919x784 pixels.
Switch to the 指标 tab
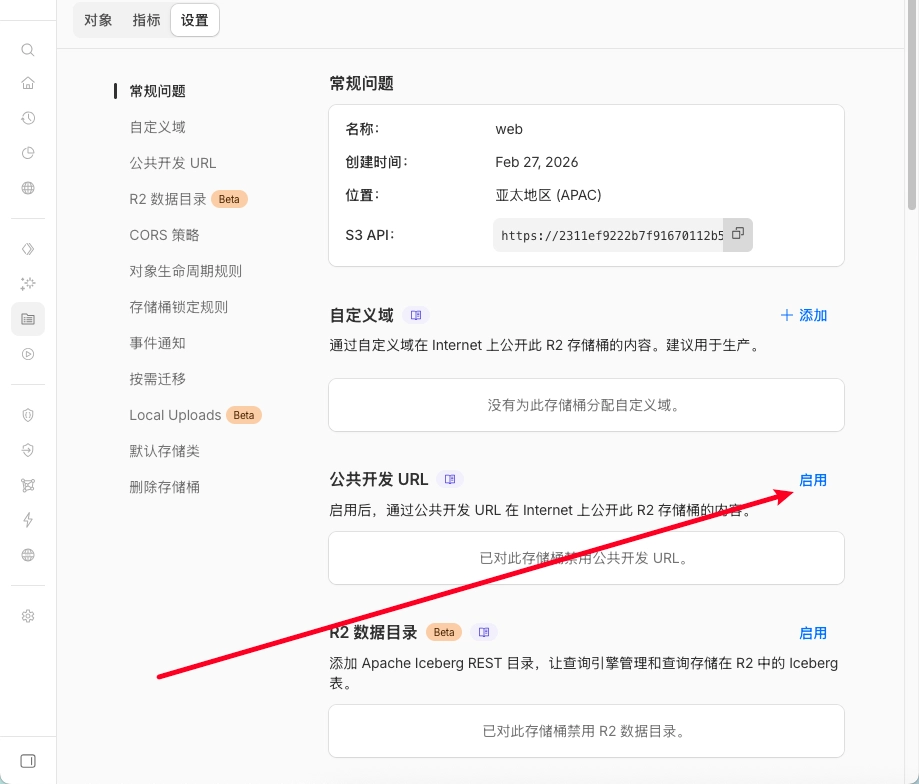point(146,20)
